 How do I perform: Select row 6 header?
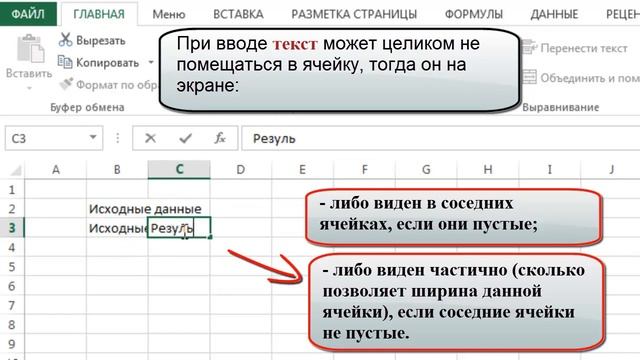coord(12,286)
